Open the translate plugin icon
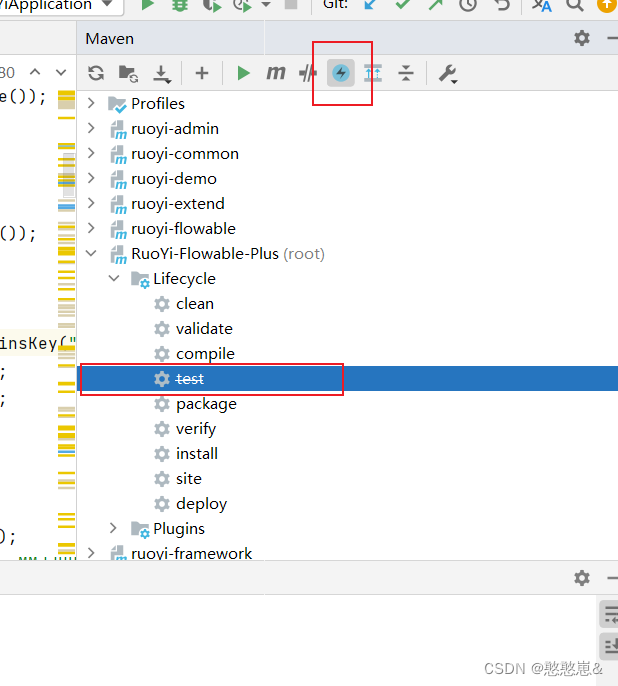This screenshot has width=618, height=686. (x=541, y=5)
